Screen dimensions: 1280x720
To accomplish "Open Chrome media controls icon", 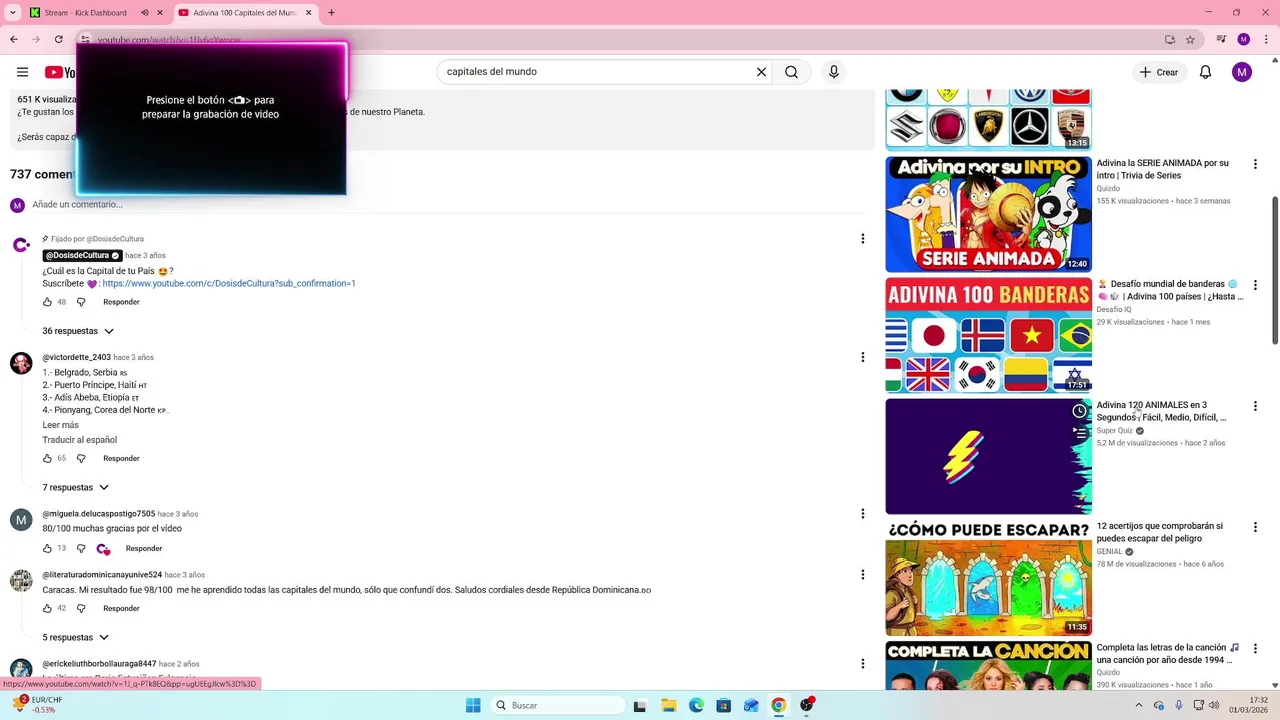I will [1221, 39].
